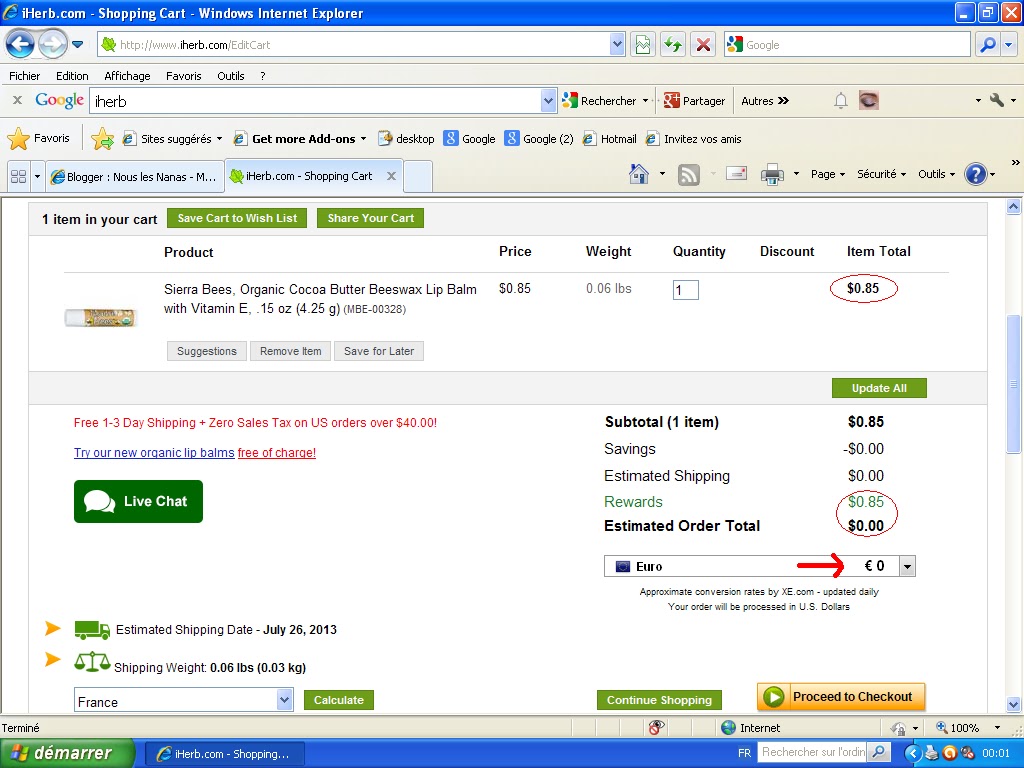Open the Edition menu
This screenshot has height=768, width=1024.
72,76
